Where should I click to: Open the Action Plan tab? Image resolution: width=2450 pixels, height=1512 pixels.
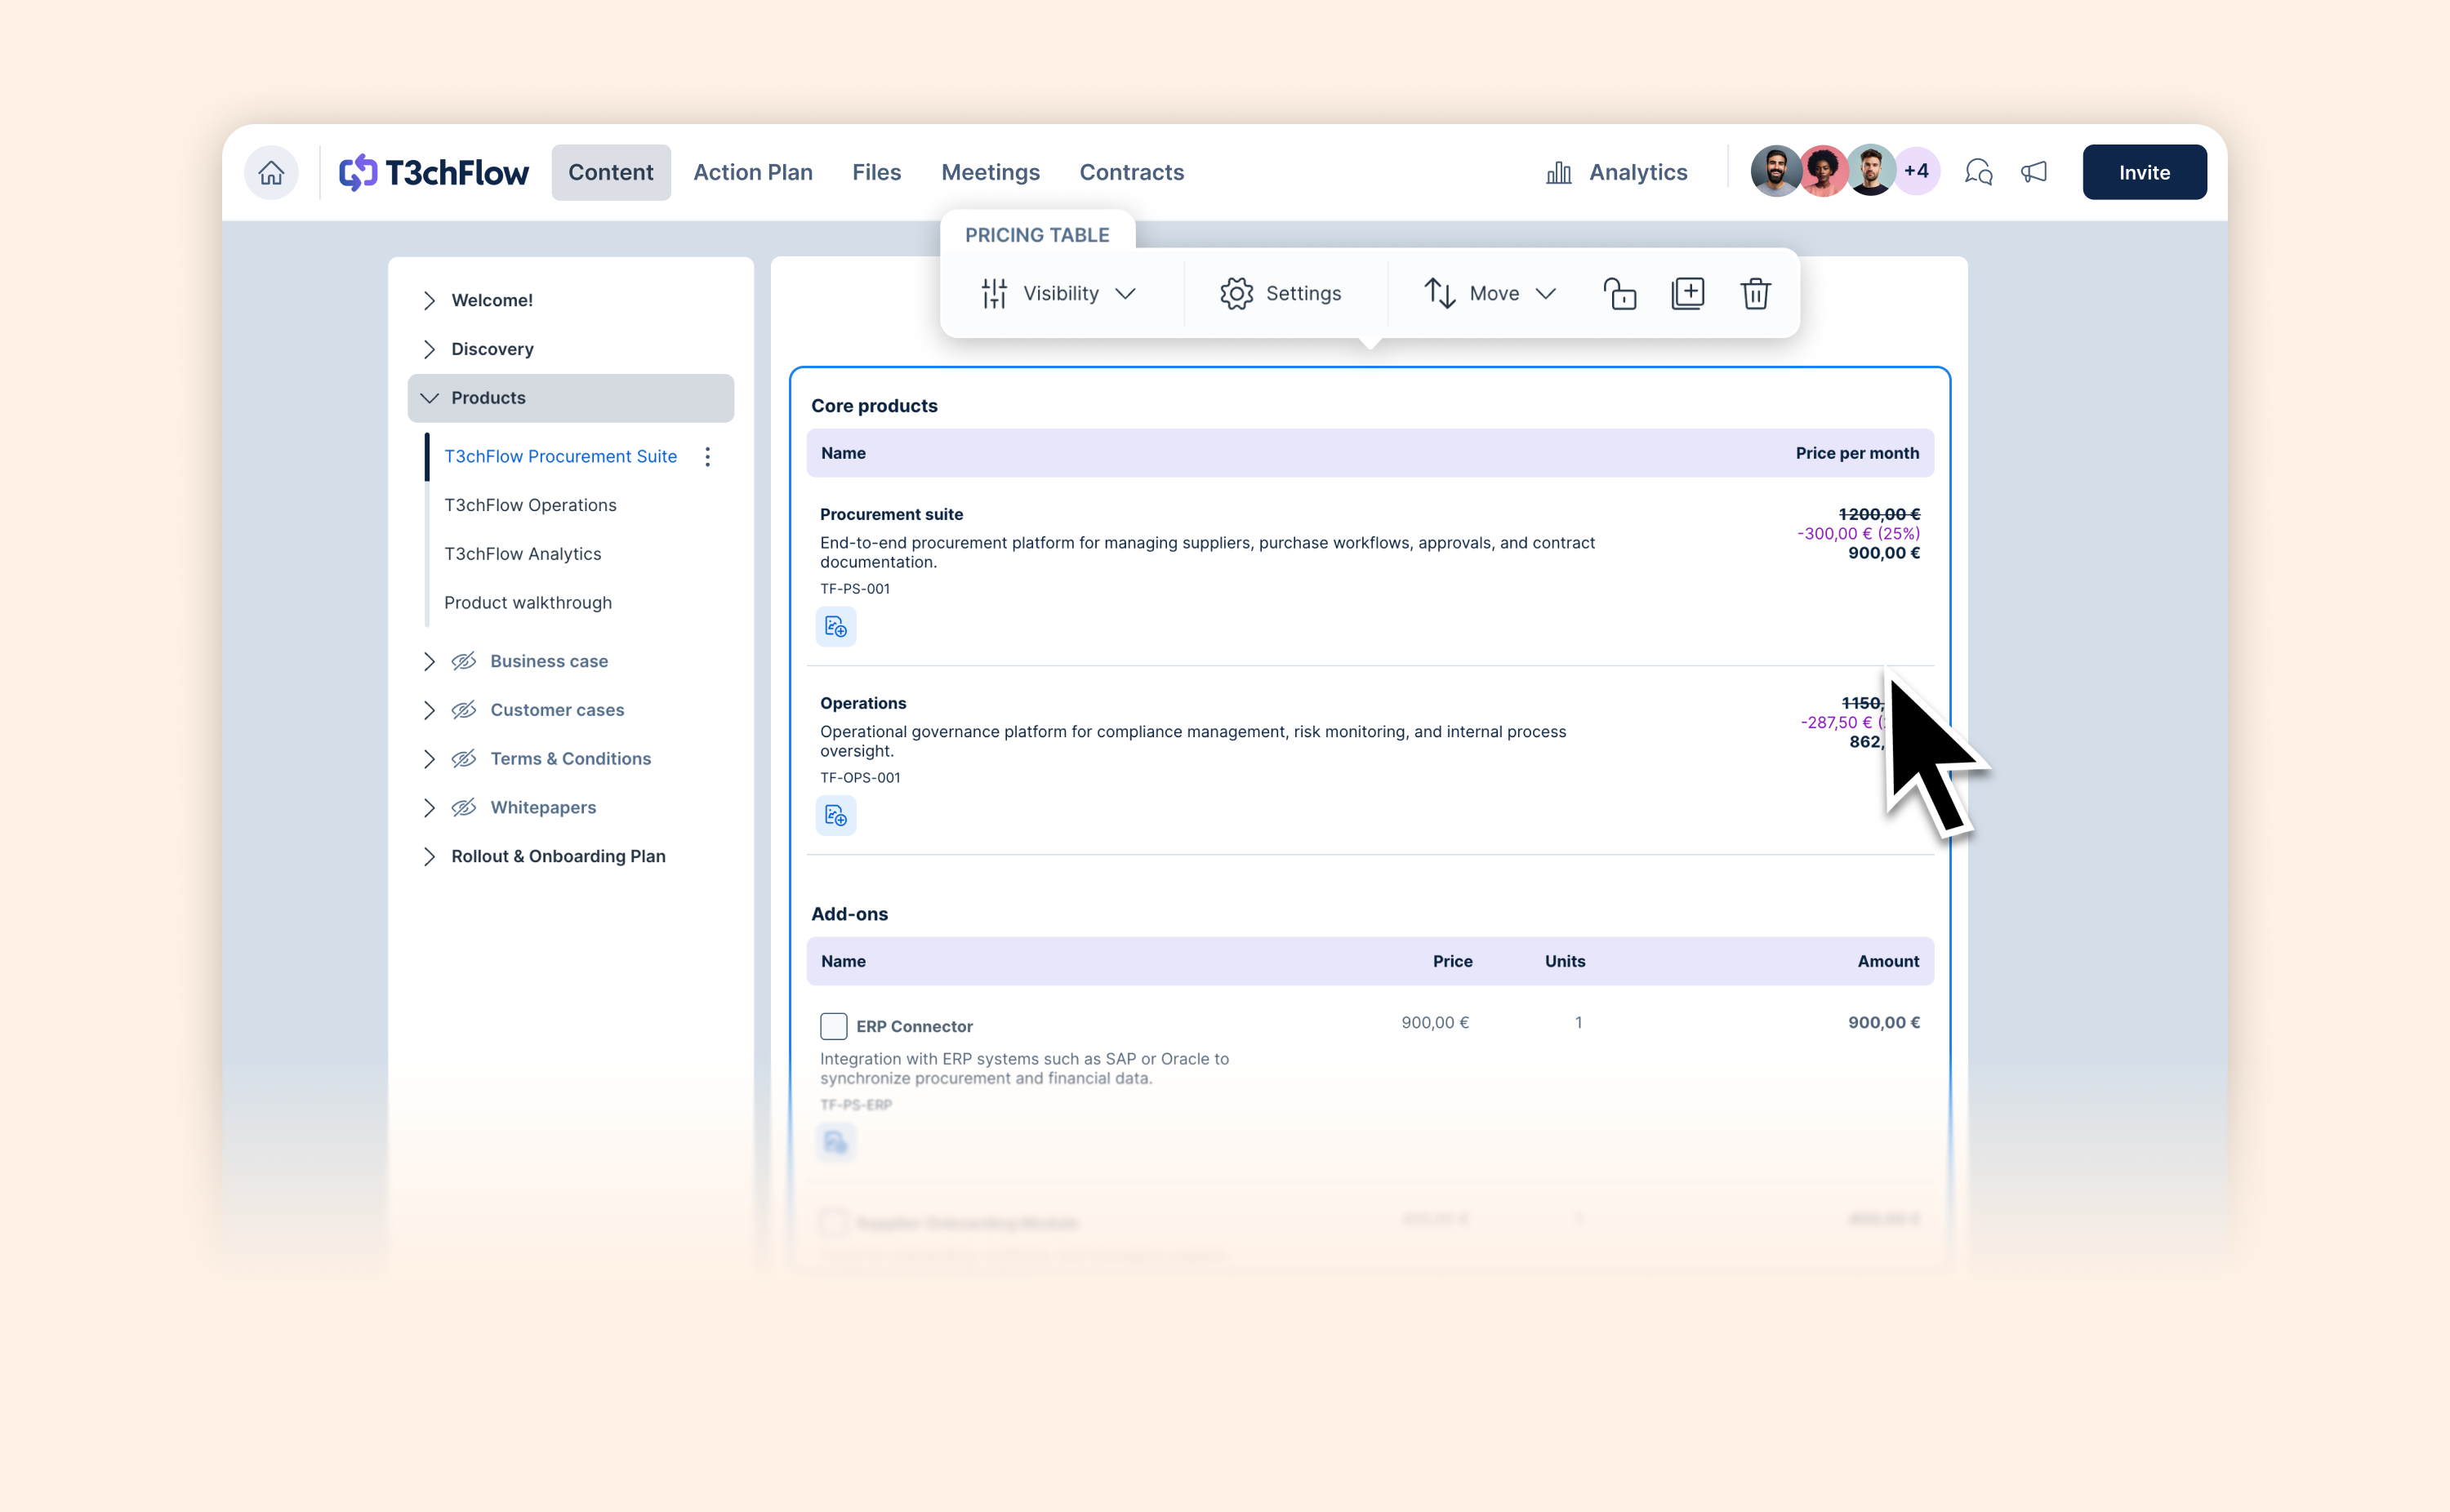(x=753, y=172)
